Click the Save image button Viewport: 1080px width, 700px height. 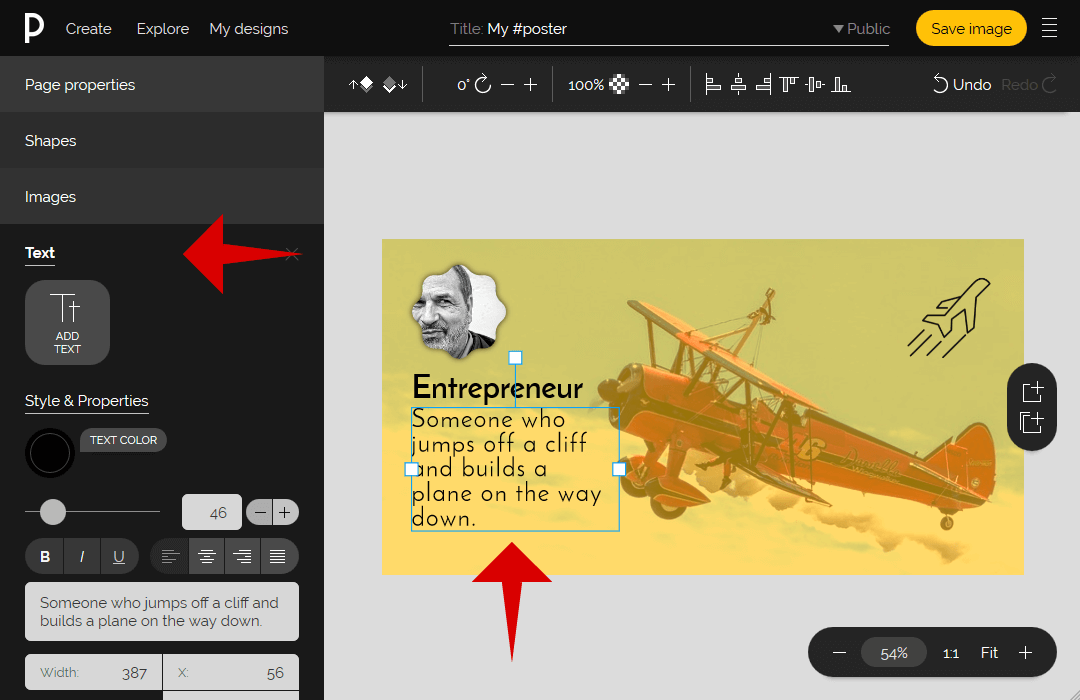click(970, 29)
